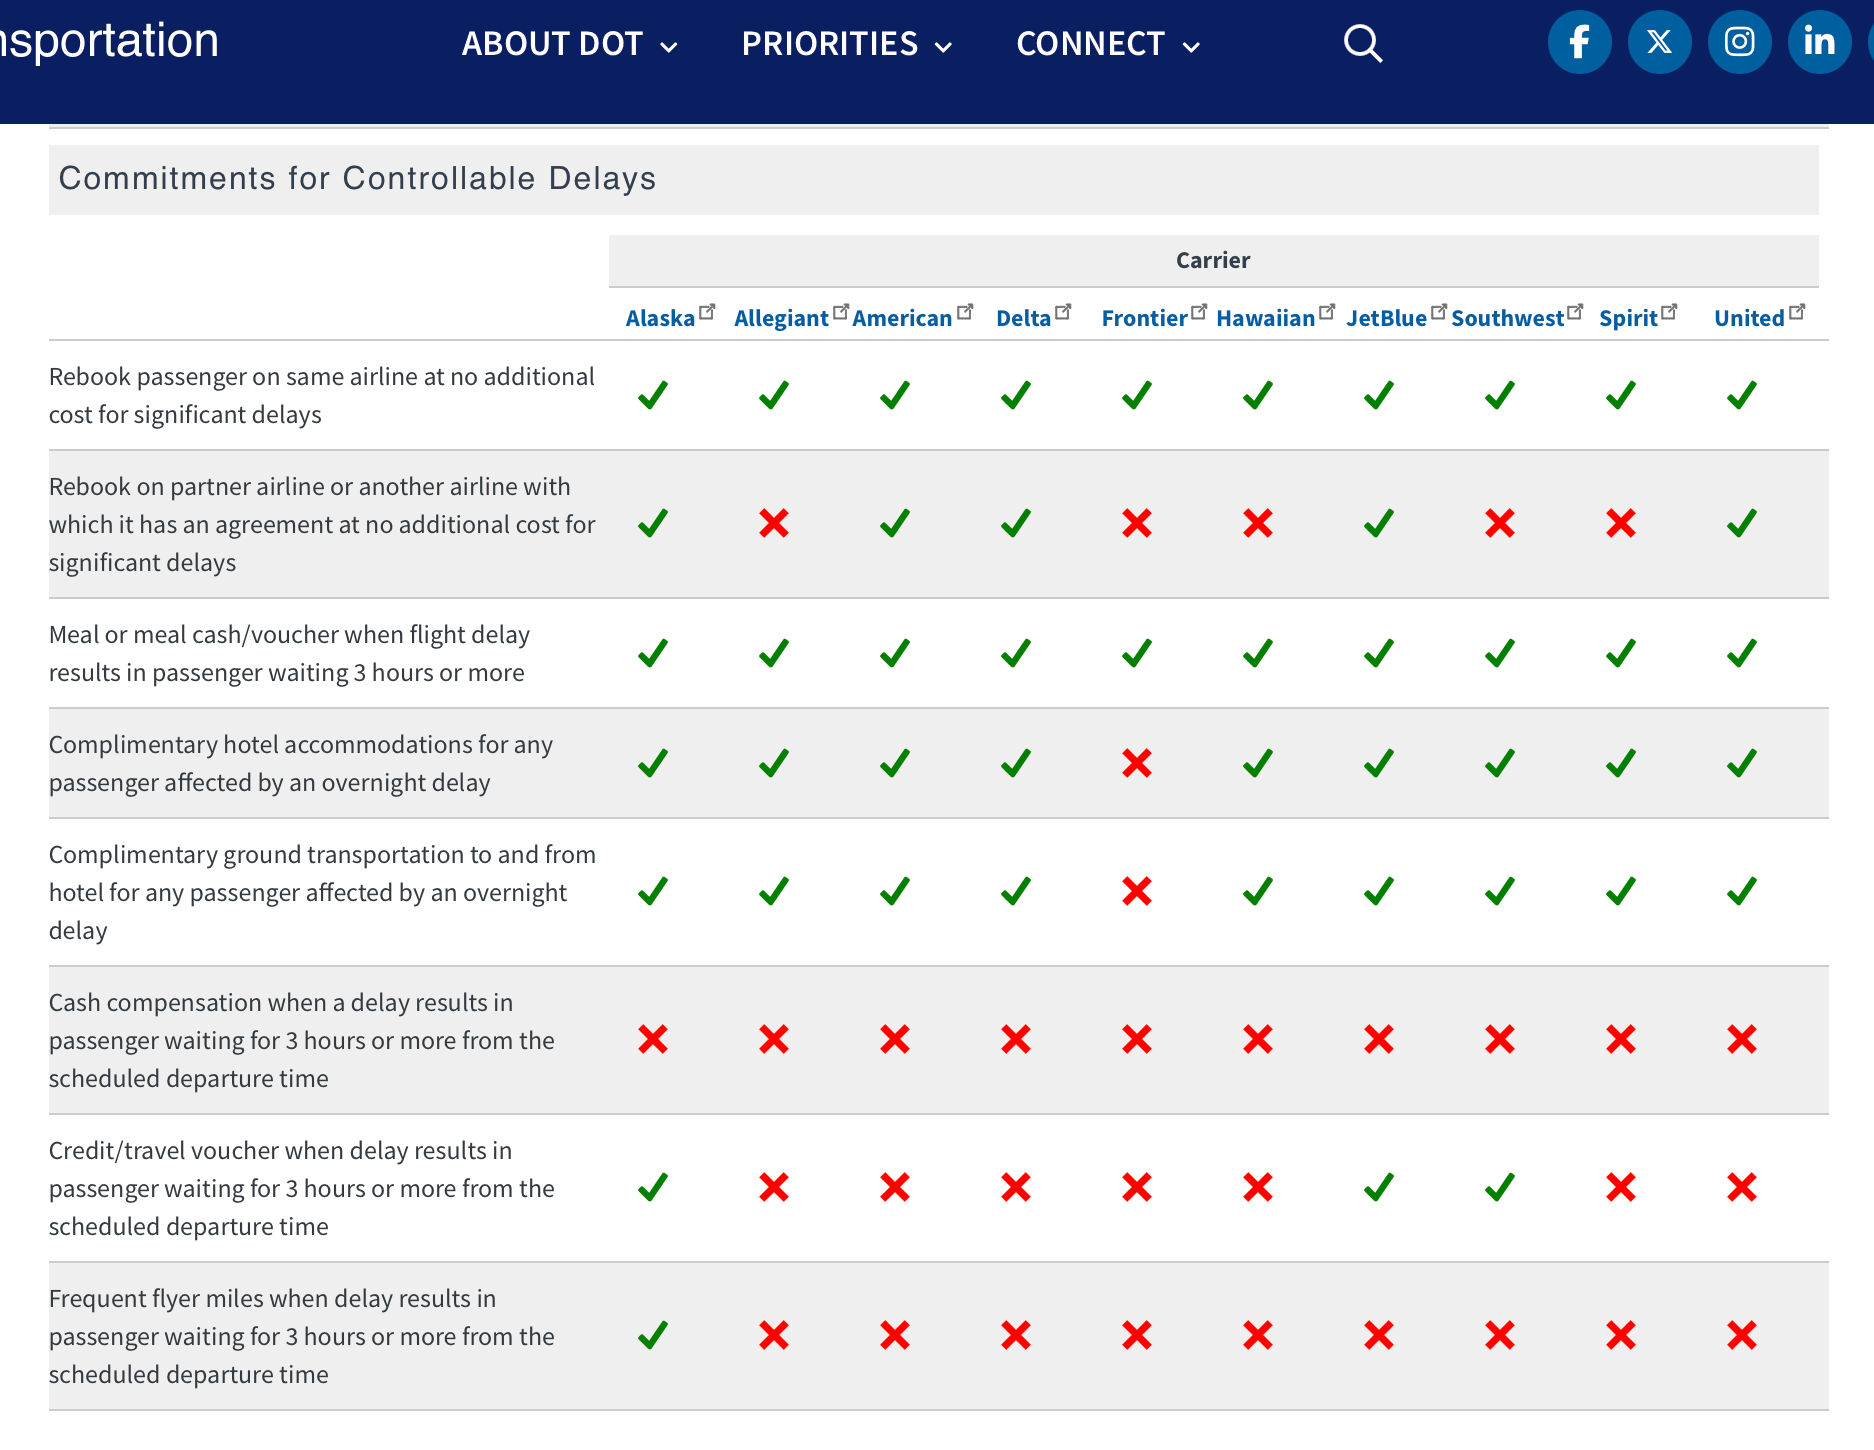Open the Instagram social icon
Viewport: 1874px width, 1450px height.
pos(1739,42)
